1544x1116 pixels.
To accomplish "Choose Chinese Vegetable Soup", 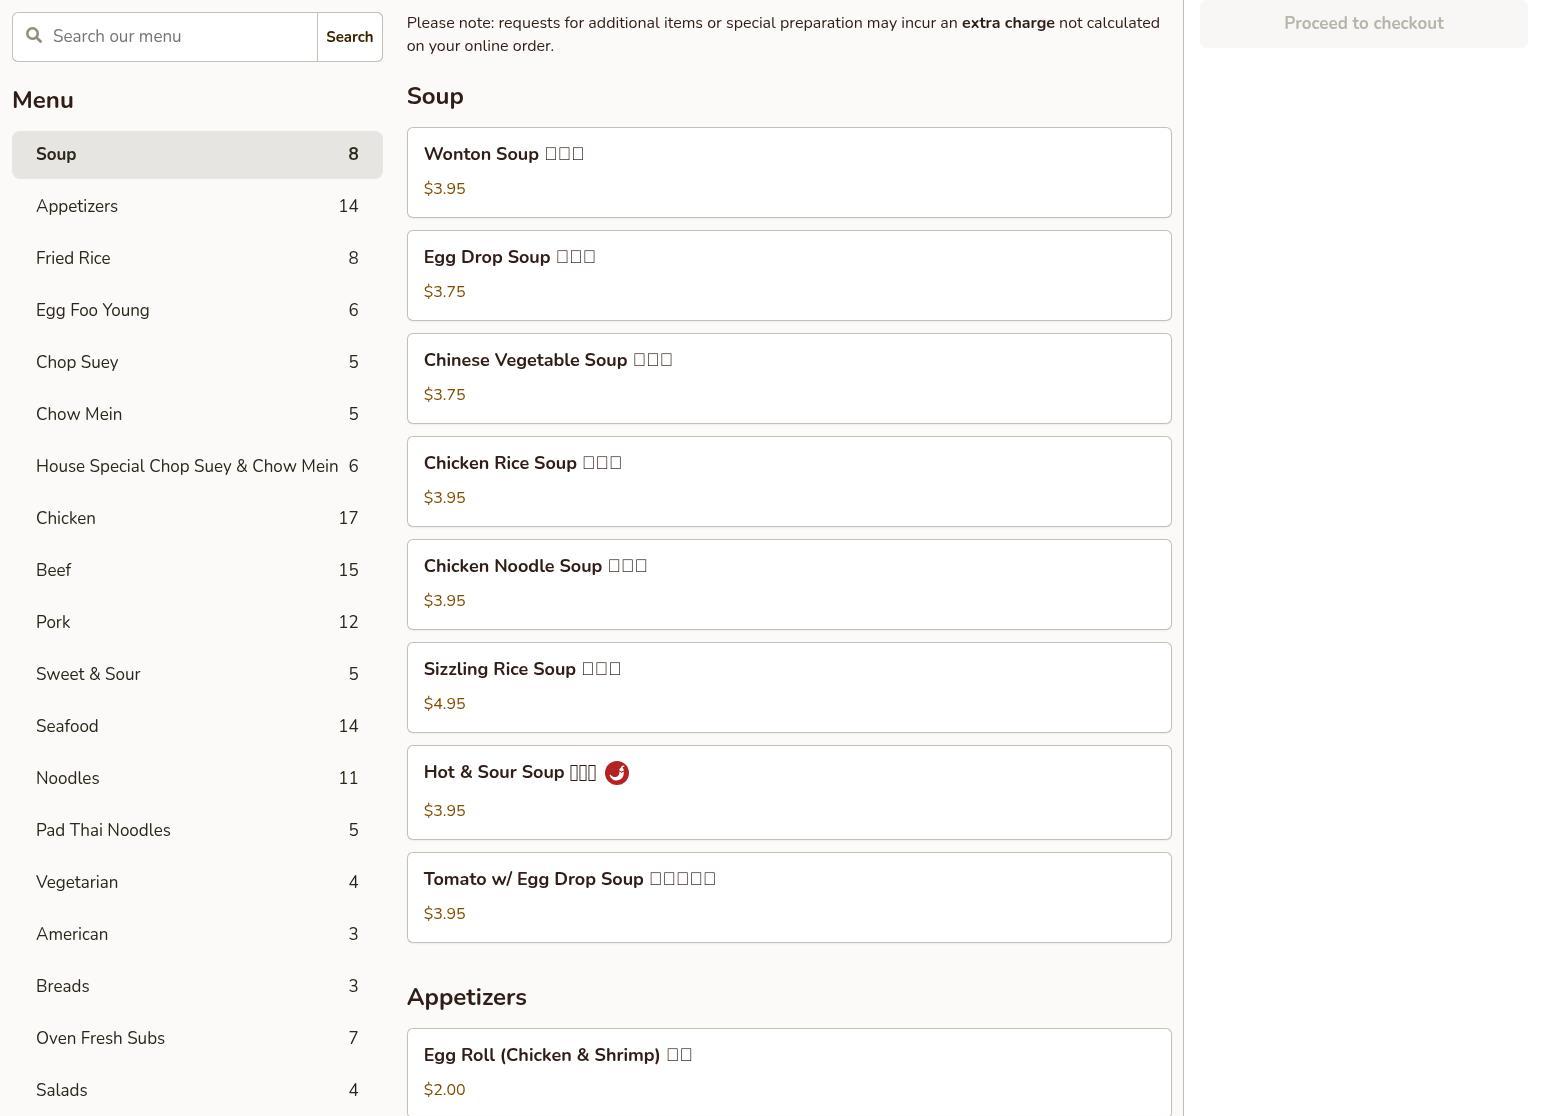I will coord(789,378).
